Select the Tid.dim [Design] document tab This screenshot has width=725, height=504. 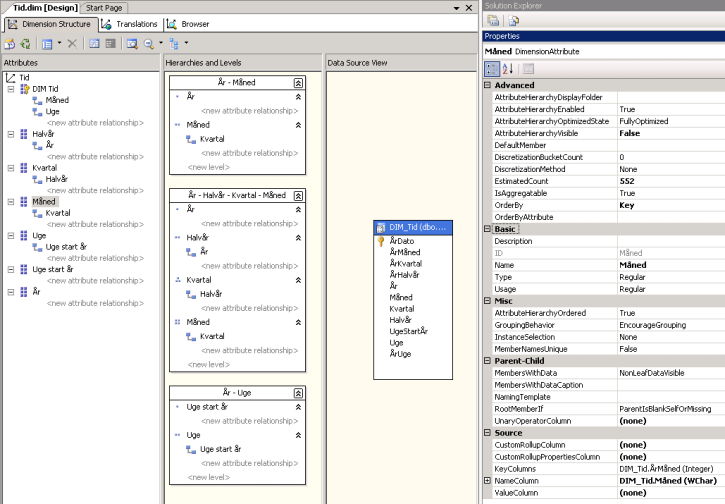(45, 8)
